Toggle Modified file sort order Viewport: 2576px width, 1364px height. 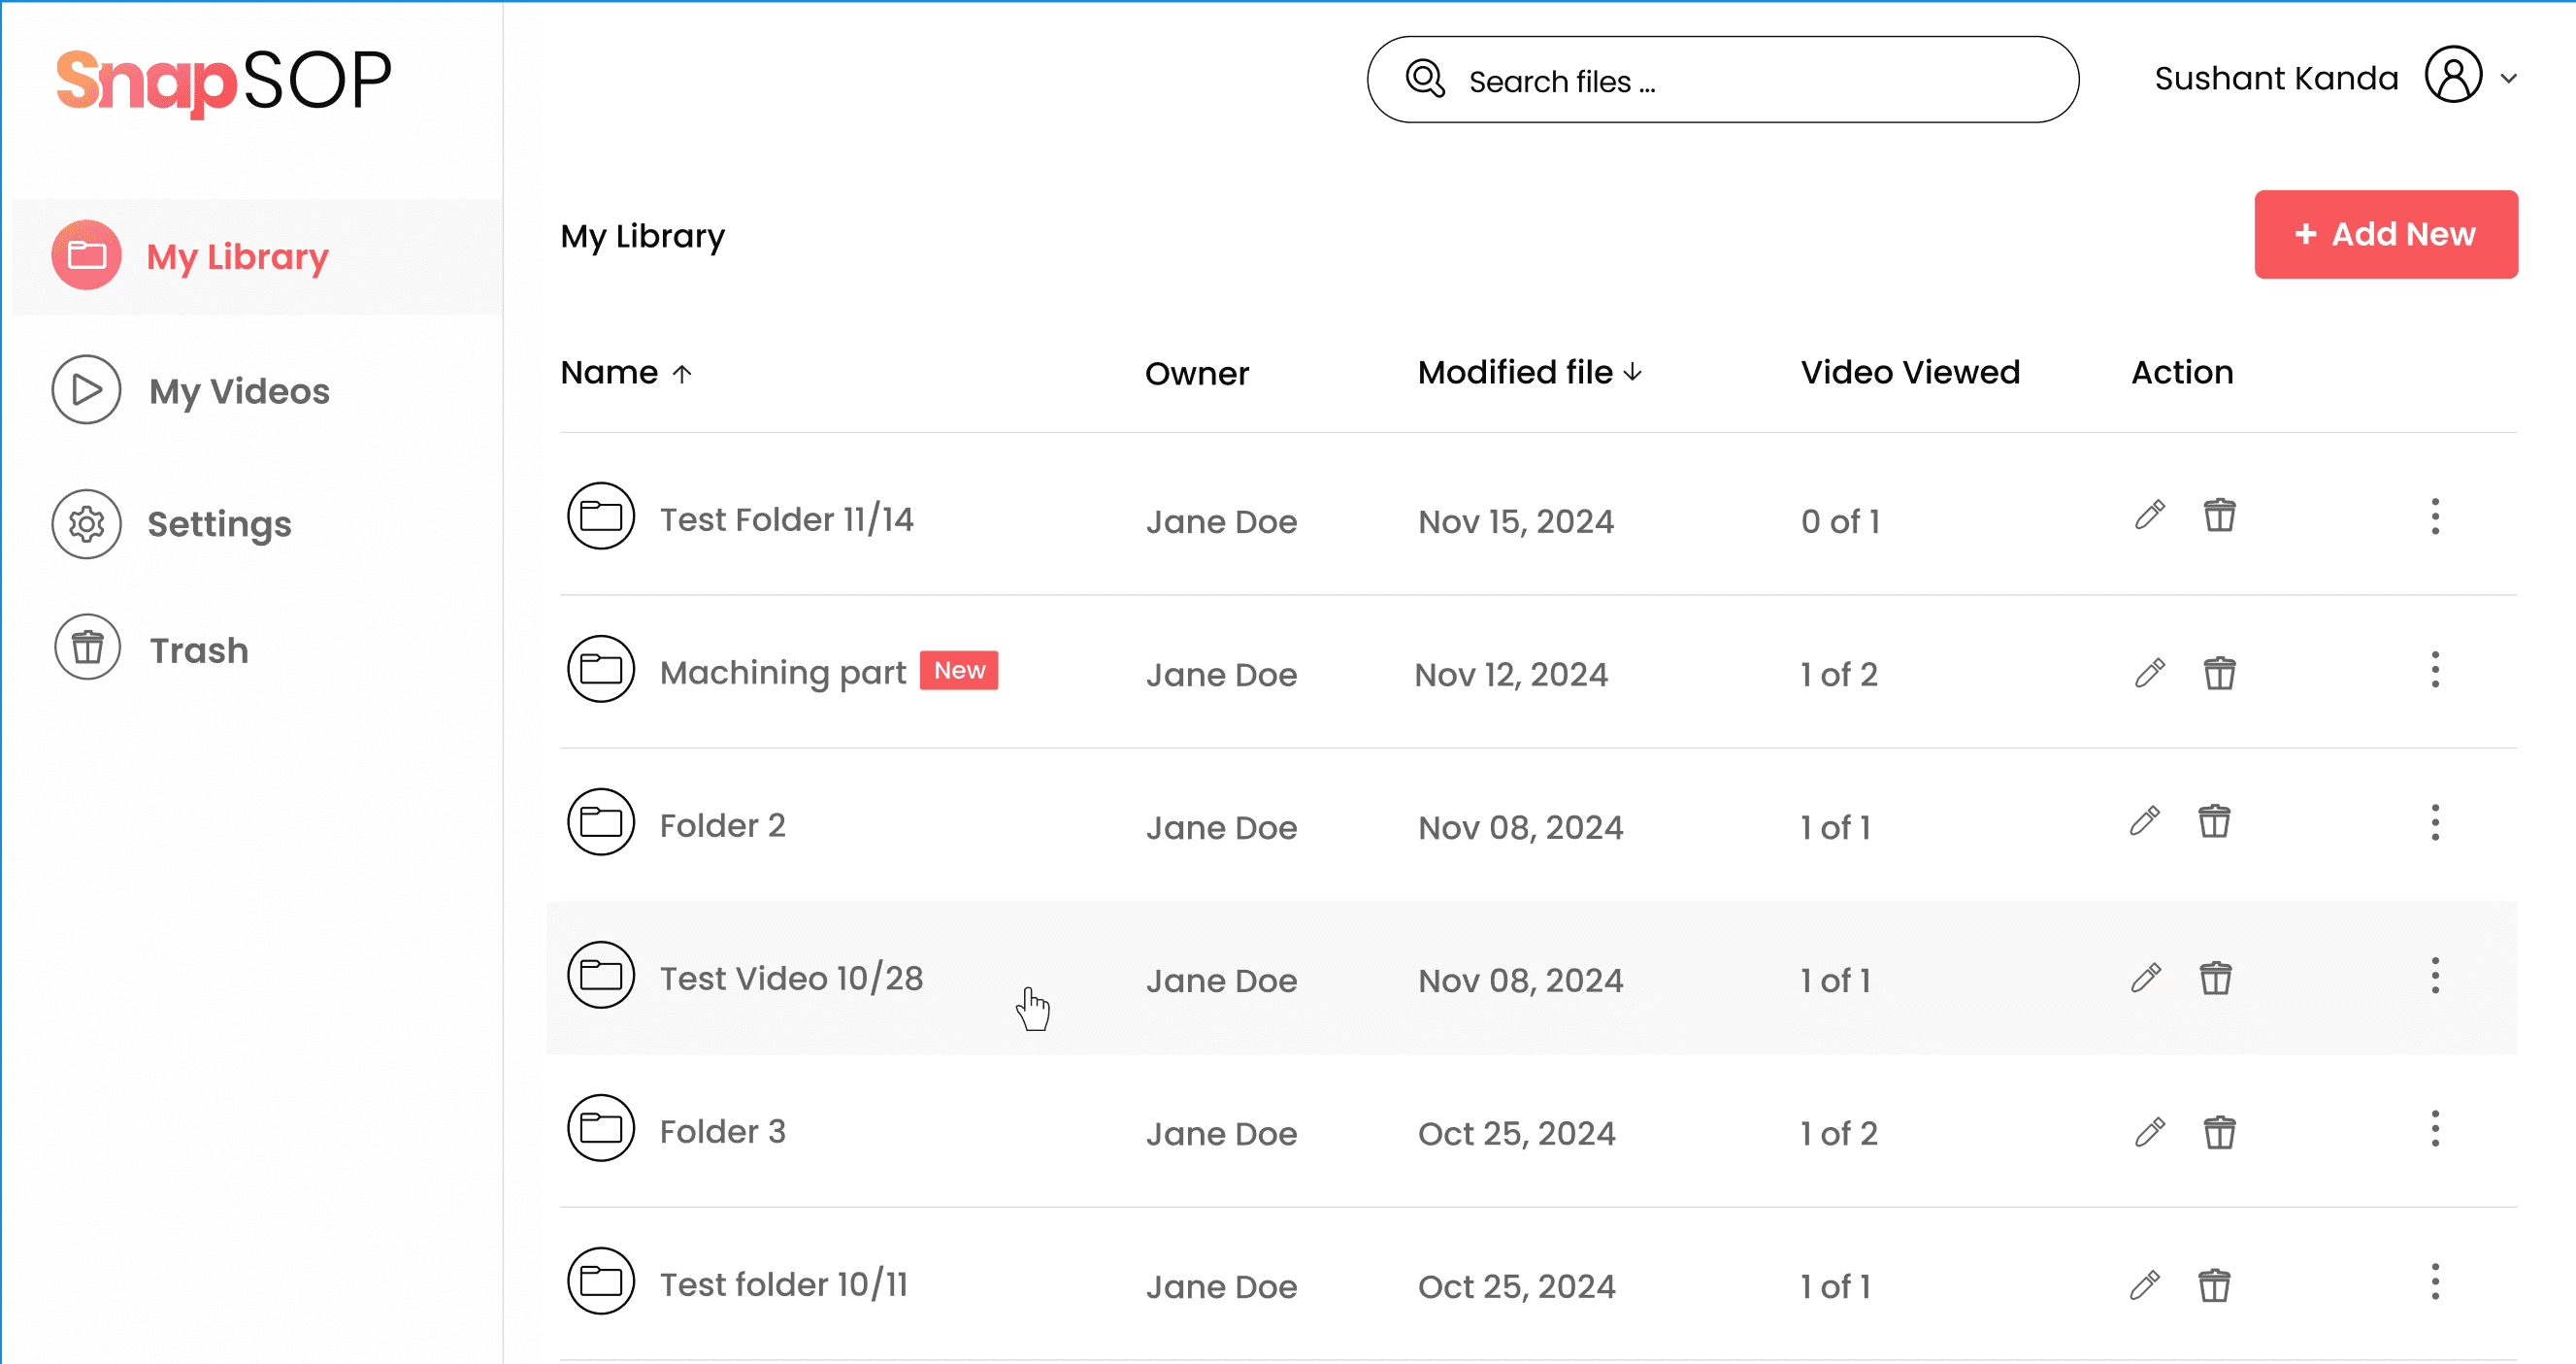(x=1633, y=373)
